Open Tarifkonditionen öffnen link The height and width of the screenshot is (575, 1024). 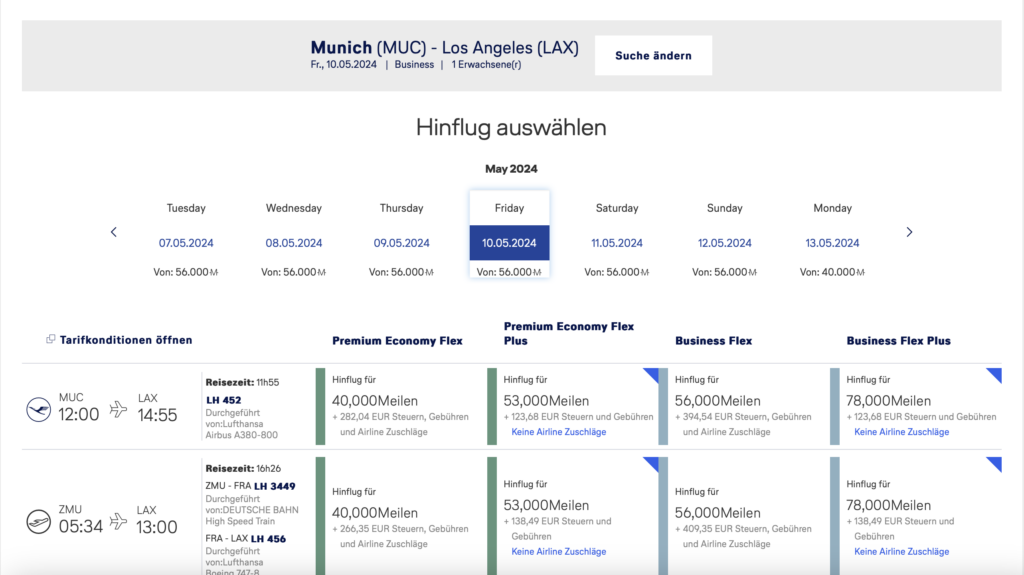coord(126,340)
